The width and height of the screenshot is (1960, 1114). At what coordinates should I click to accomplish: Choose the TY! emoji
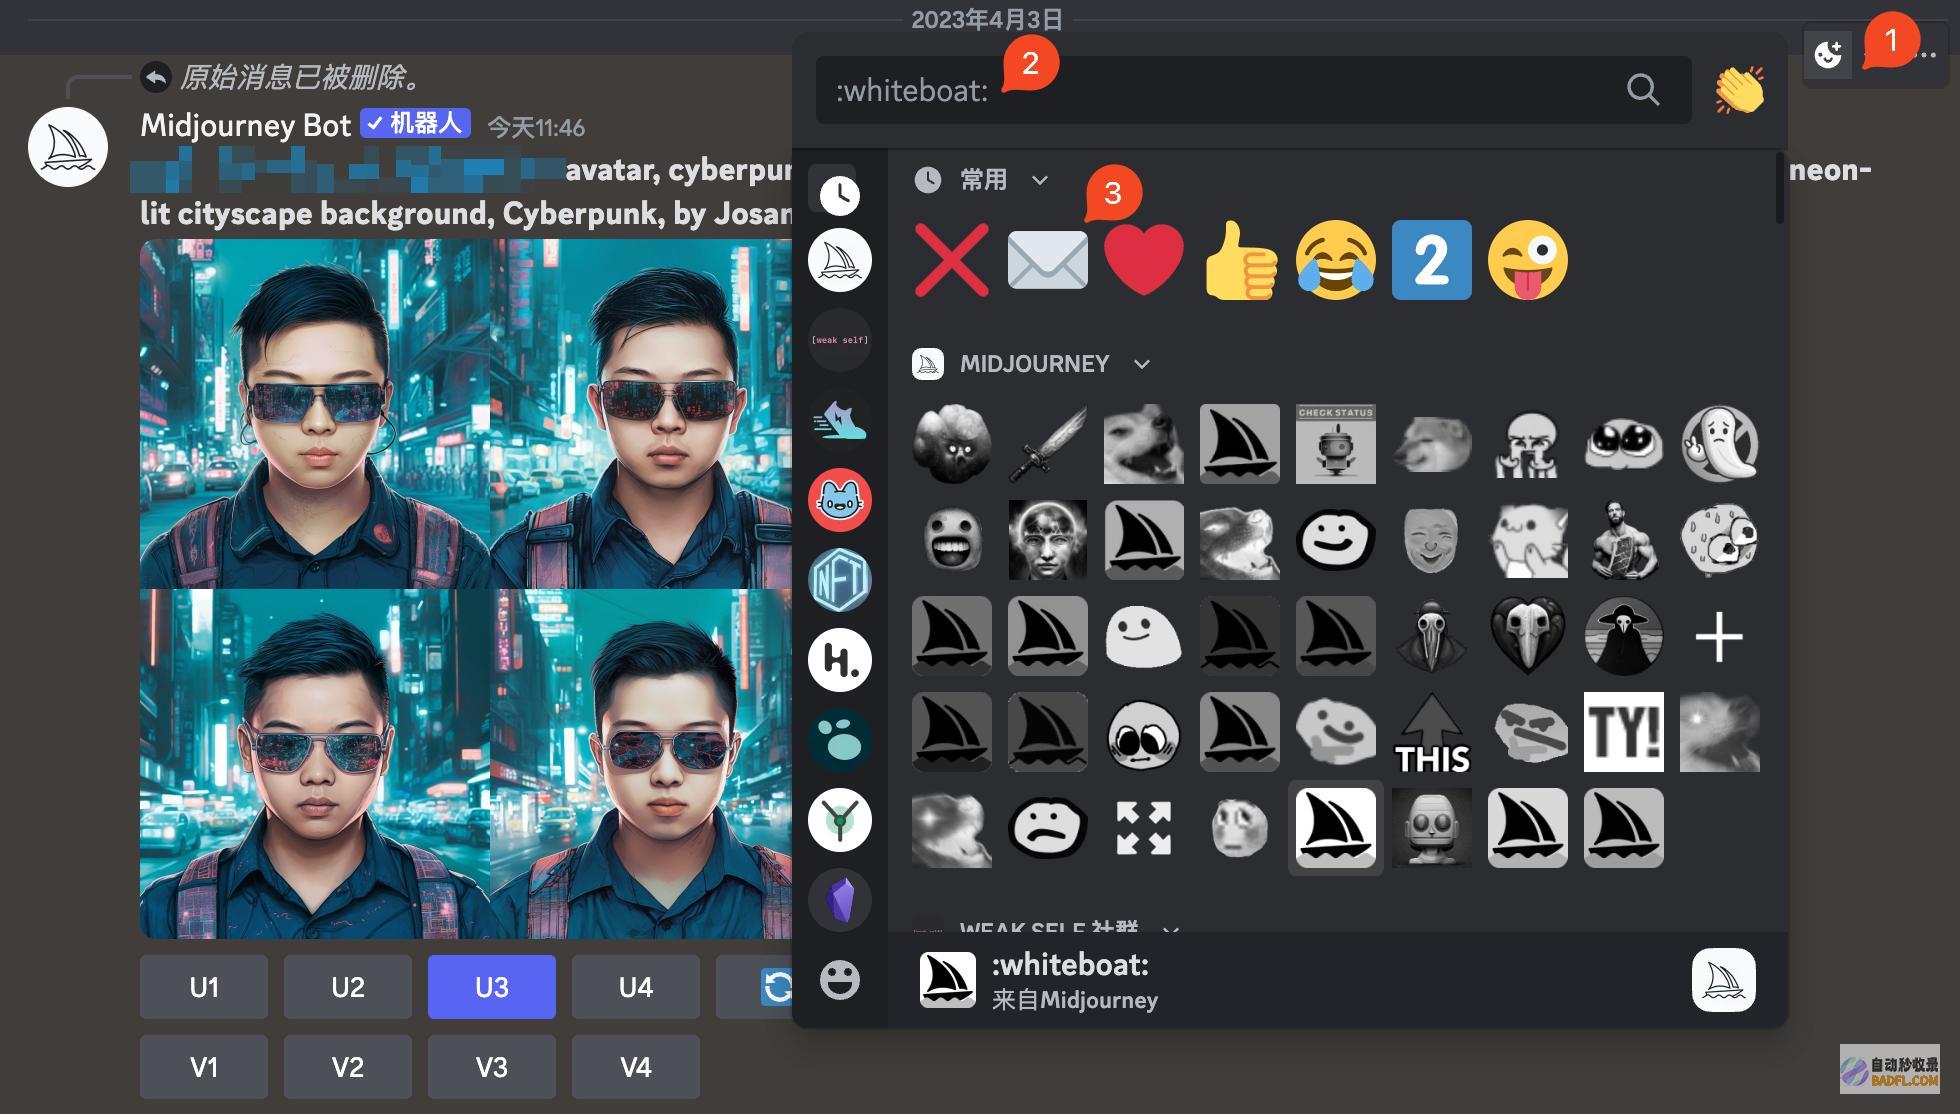pyautogui.click(x=1623, y=732)
